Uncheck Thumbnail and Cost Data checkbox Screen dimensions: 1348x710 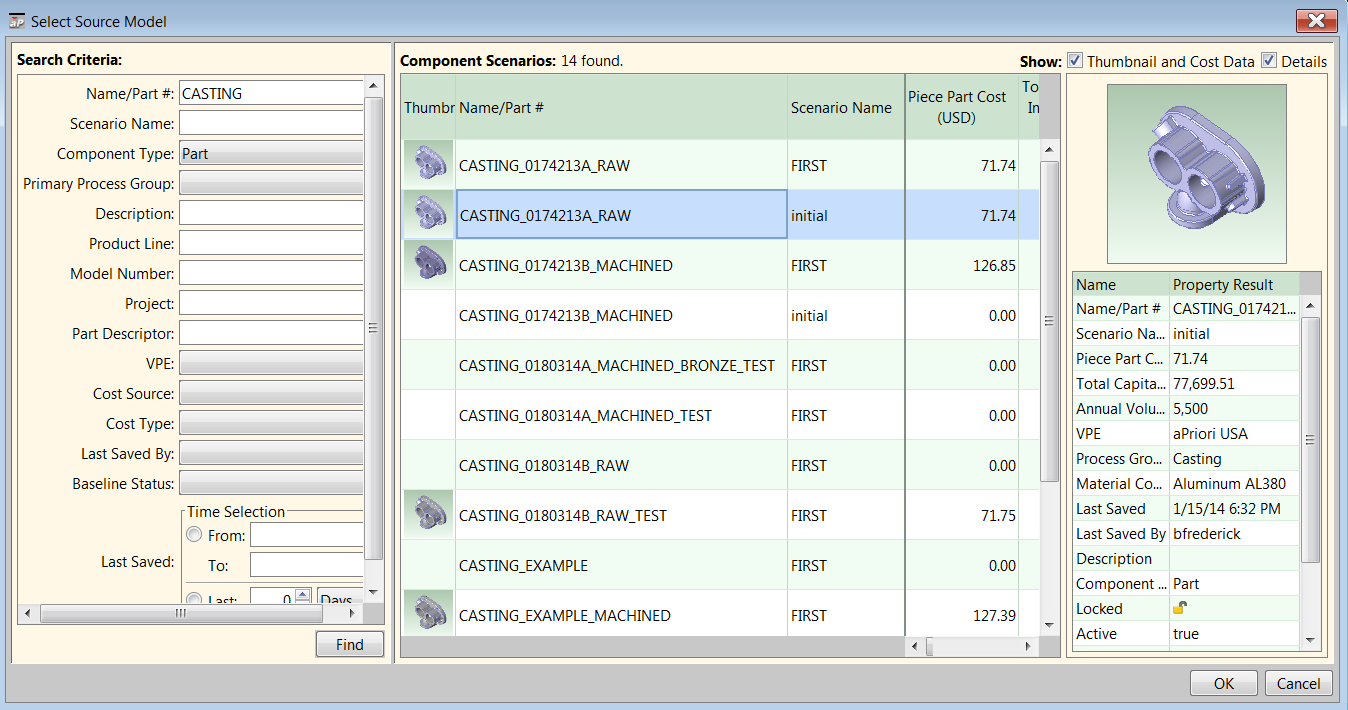pyautogui.click(x=1075, y=61)
